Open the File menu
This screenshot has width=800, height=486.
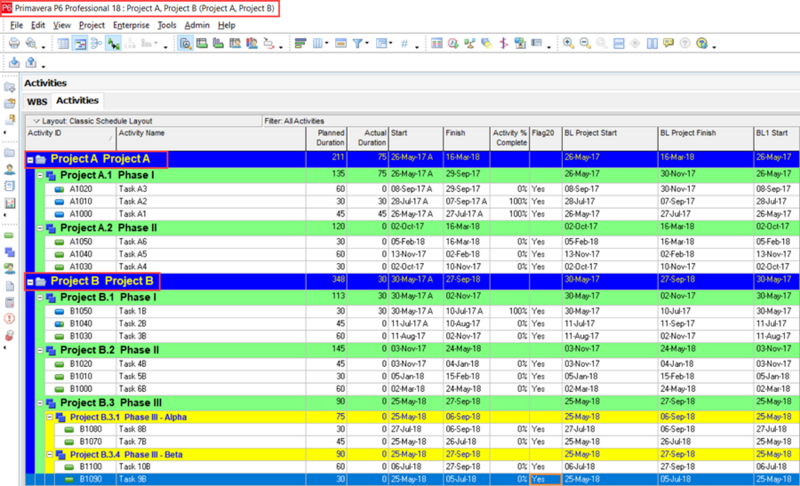(x=16, y=25)
